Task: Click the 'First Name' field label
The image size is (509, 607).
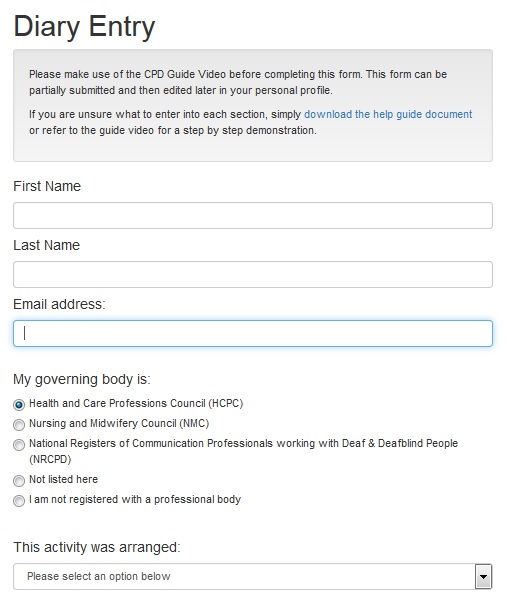Action: coord(47,186)
